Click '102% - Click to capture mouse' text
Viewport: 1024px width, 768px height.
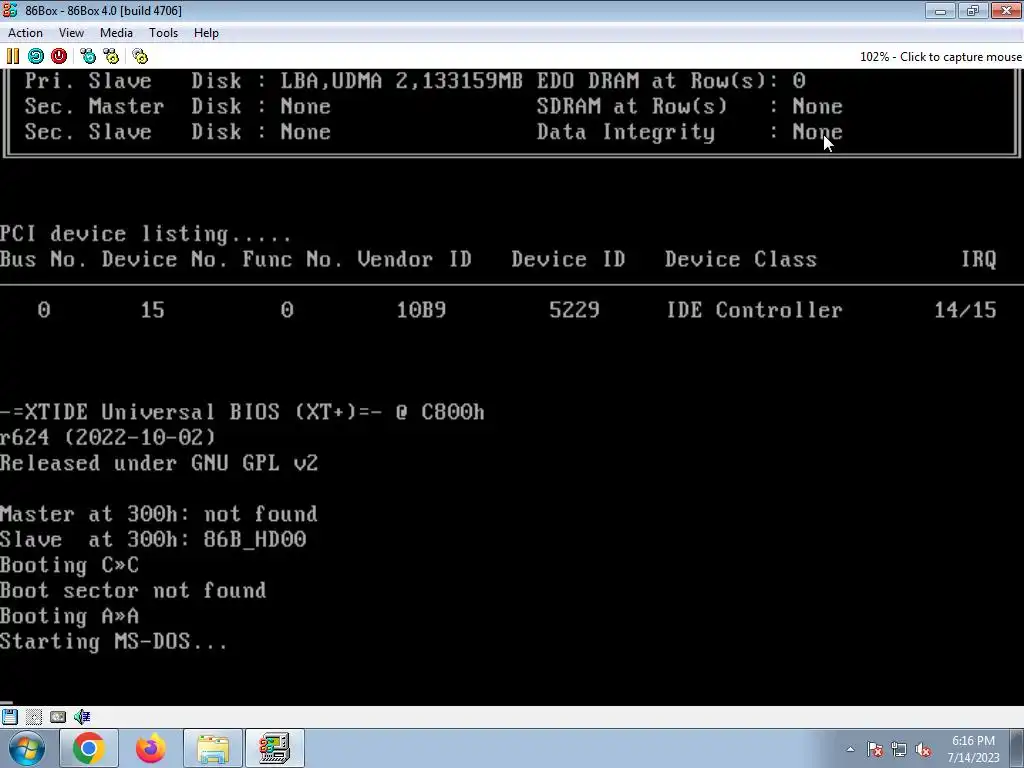[x=940, y=57]
